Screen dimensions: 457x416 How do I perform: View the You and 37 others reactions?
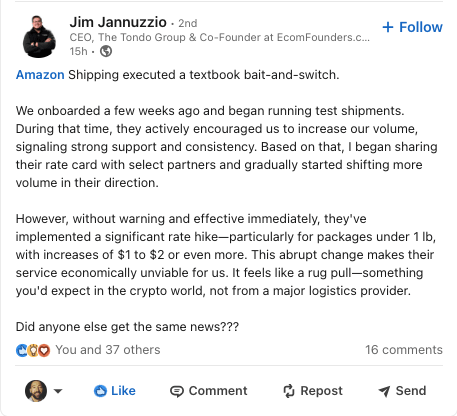tap(108, 350)
